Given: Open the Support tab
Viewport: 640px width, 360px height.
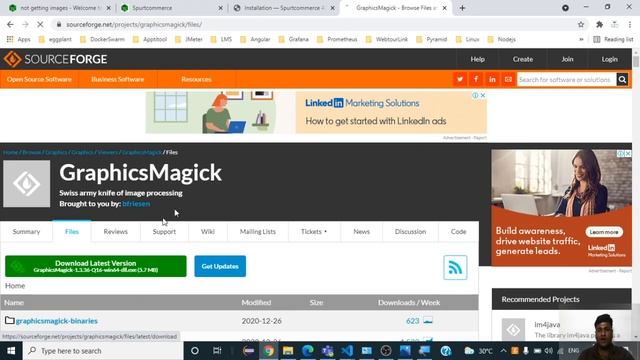Looking at the screenshot, I should pos(164,231).
